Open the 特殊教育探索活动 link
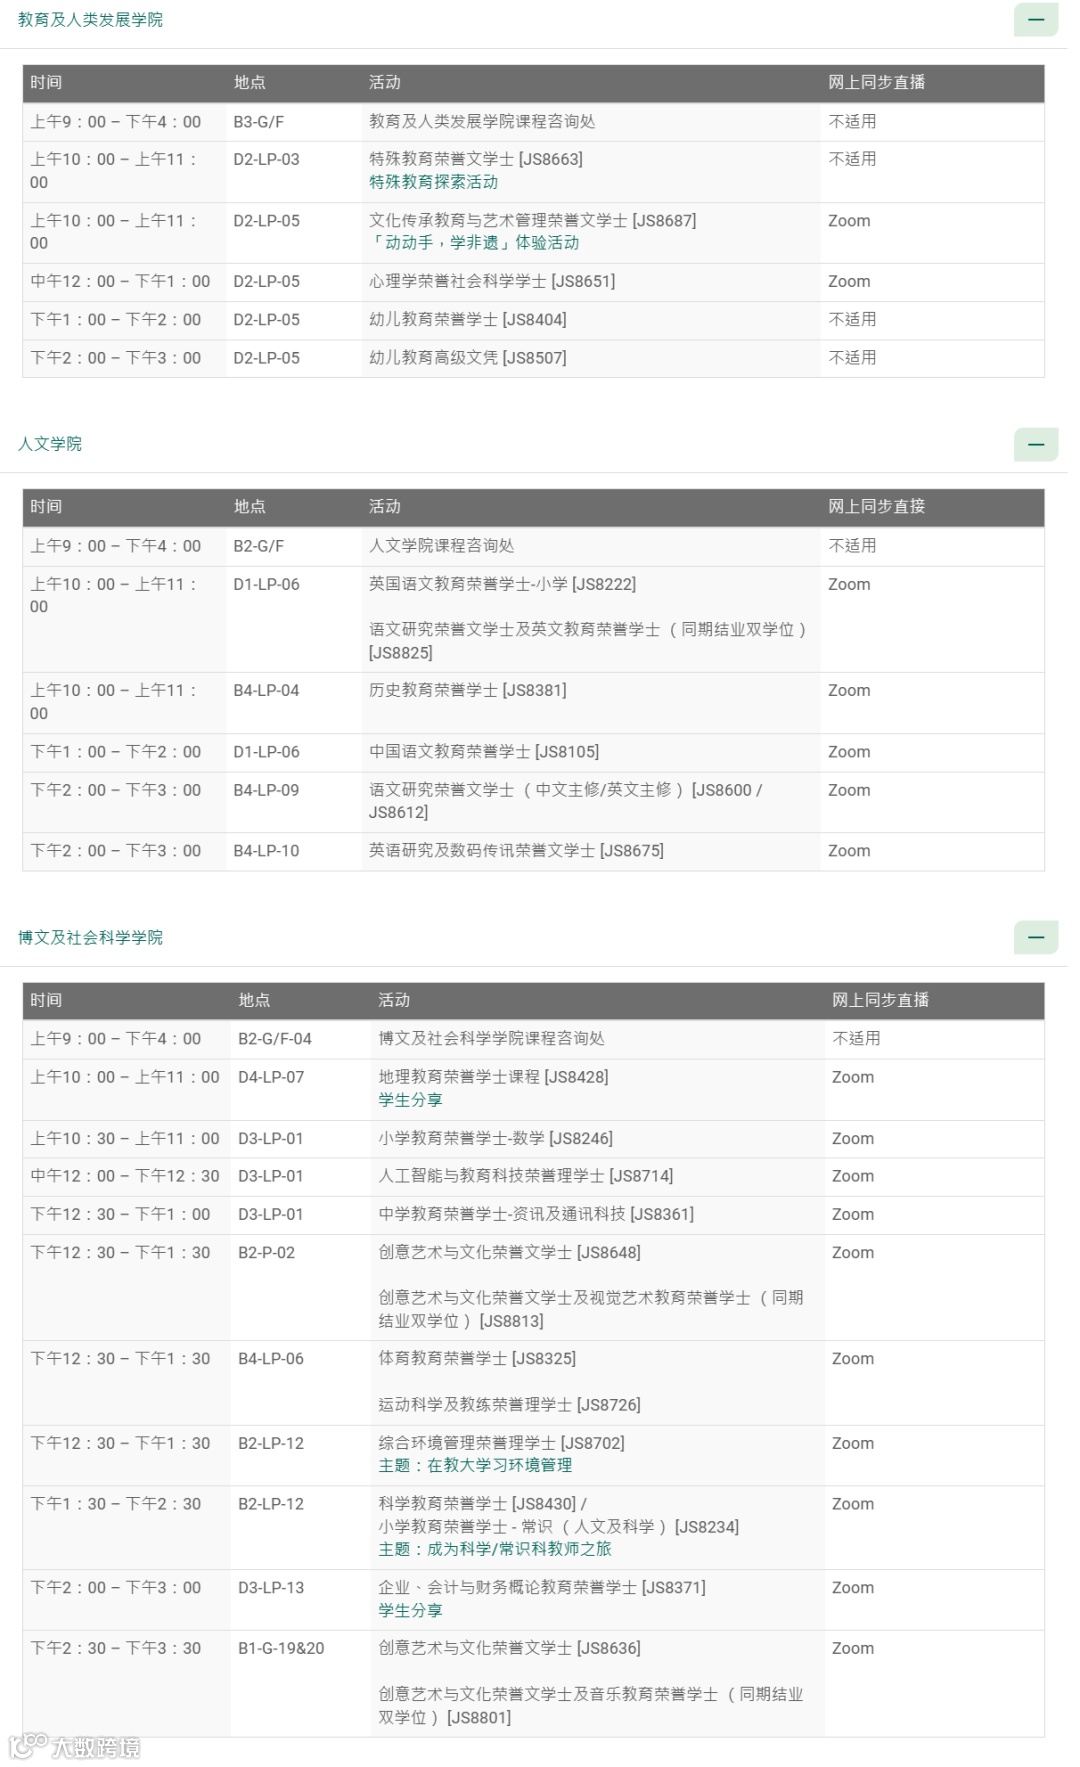Viewport: 1080px width, 1767px height. tap(433, 182)
